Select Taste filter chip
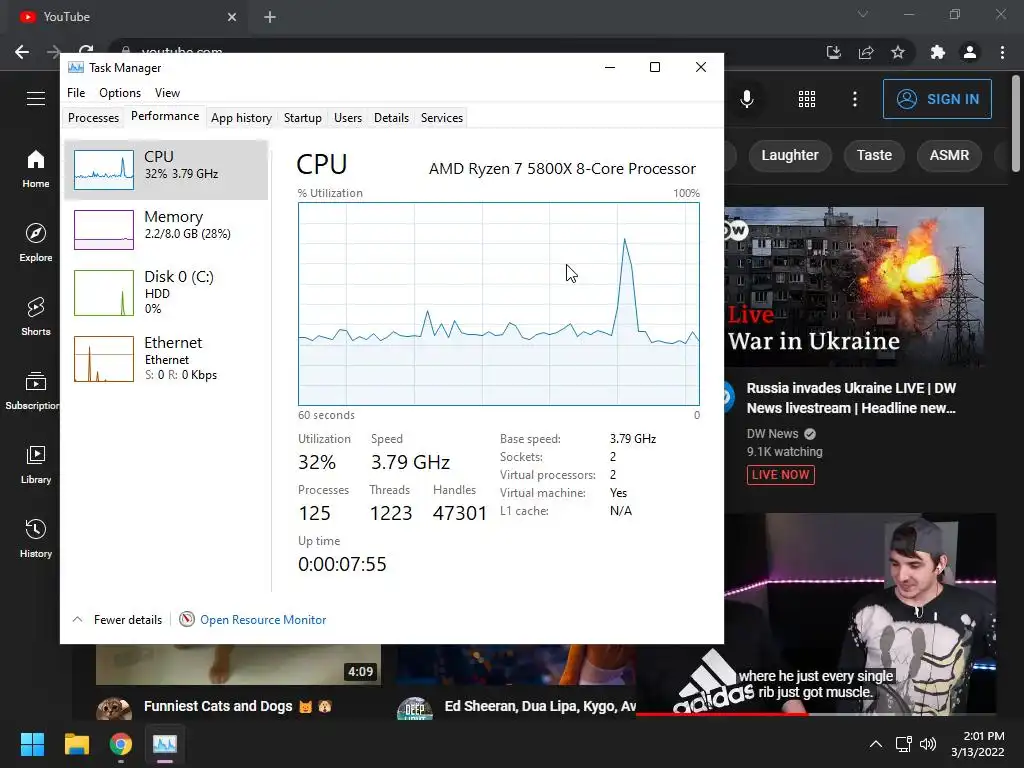The image size is (1024, 768). pos(874,155)
